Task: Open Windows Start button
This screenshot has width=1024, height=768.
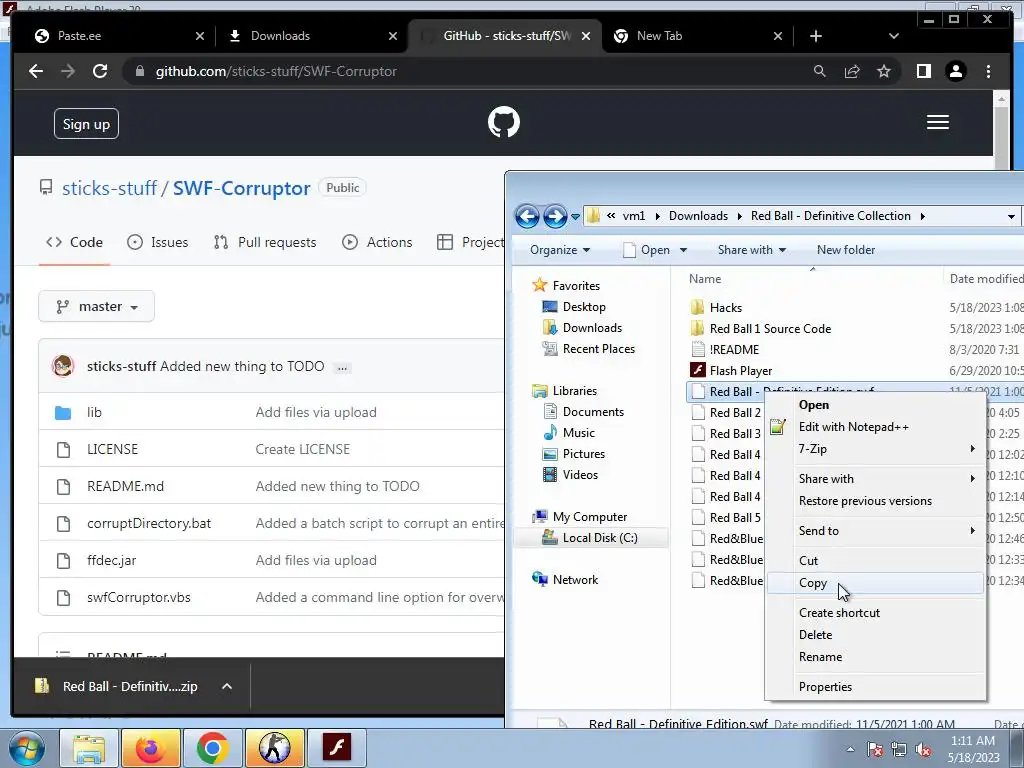Action: click(x=26, y=748)
